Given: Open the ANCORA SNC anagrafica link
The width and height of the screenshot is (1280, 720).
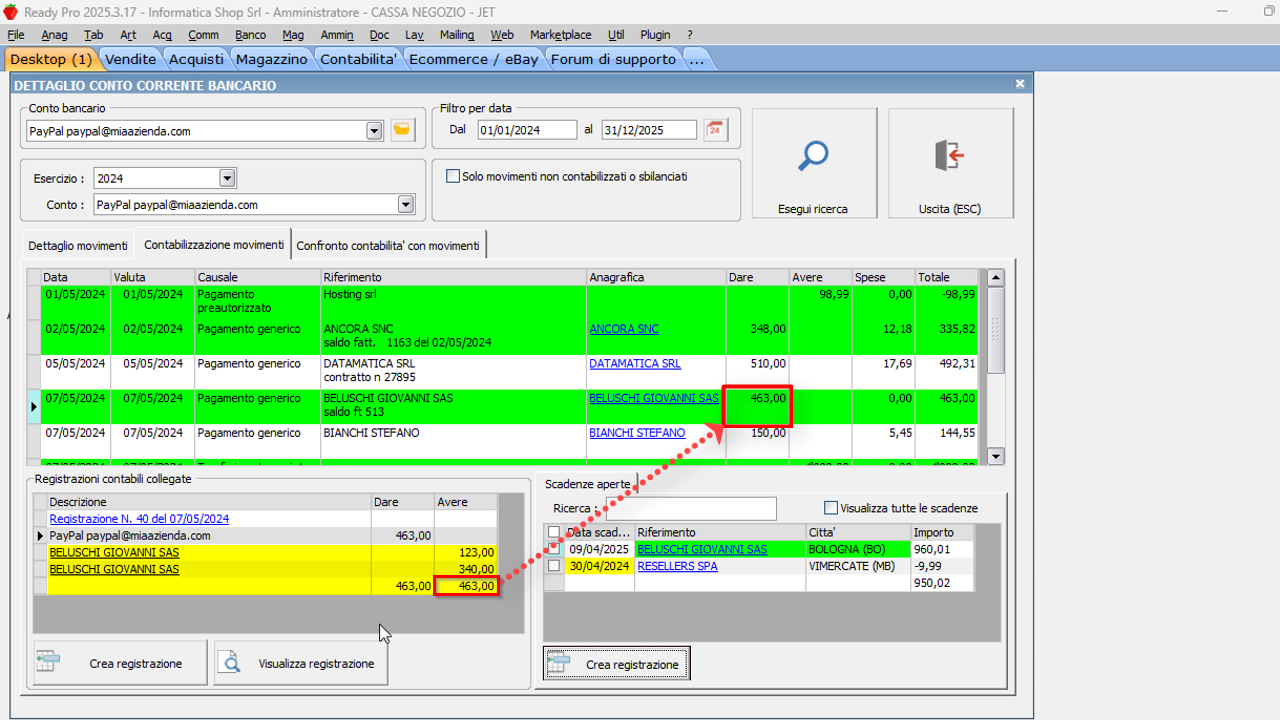Looking at the screenshot, I should [x=624, y=329].
